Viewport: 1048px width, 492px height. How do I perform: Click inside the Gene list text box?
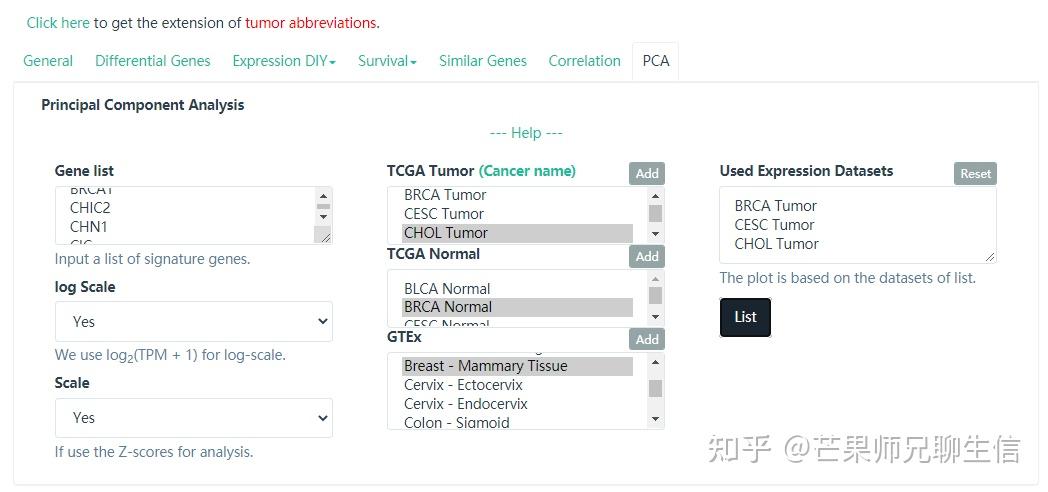pos(185,215)
